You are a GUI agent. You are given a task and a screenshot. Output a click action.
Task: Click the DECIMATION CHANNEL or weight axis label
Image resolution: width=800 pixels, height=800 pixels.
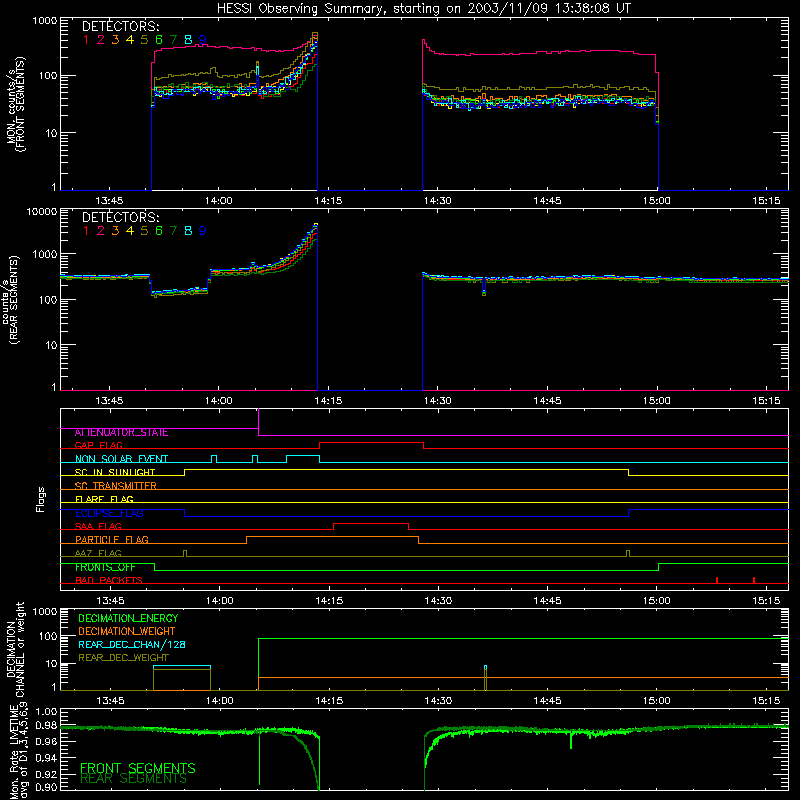coord(15,649)
